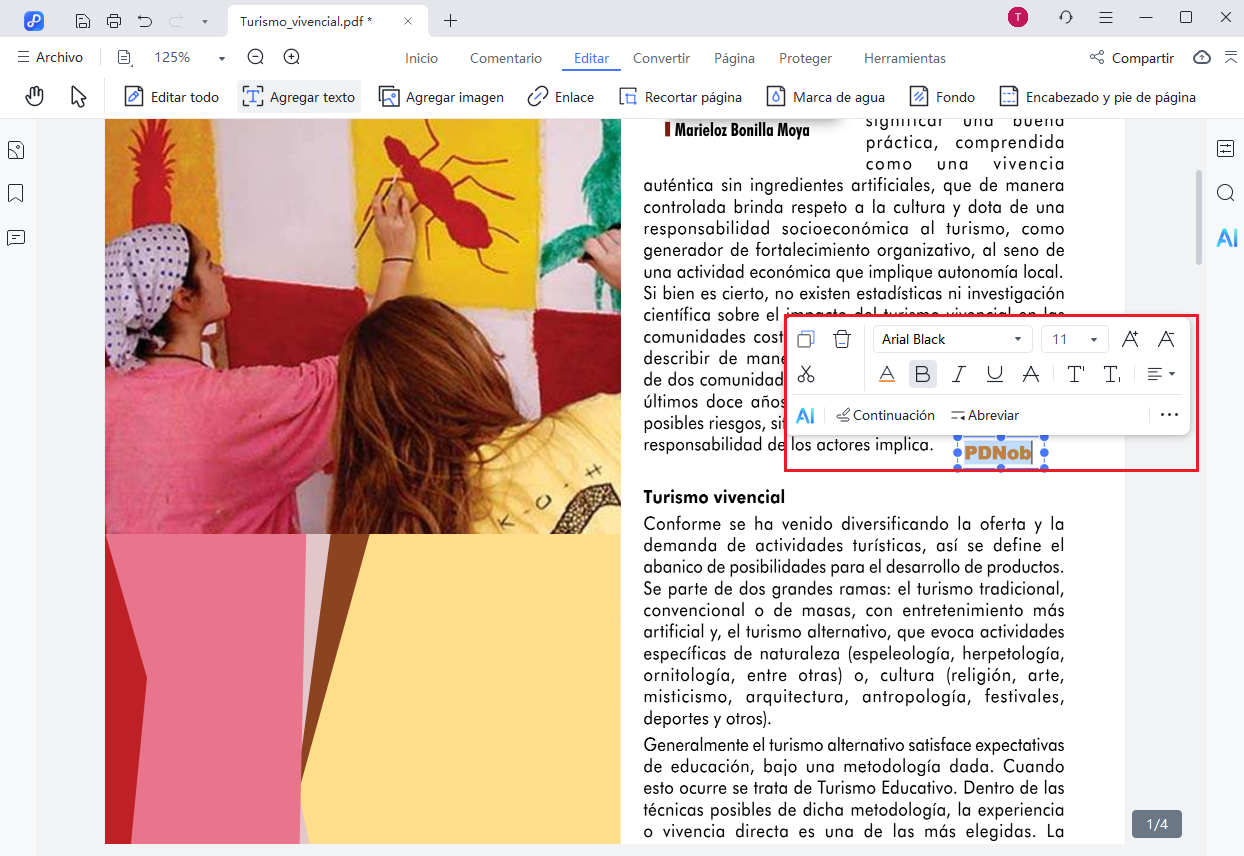
Task: Toggle underline formatting
Action: click(x=994, y=374)
